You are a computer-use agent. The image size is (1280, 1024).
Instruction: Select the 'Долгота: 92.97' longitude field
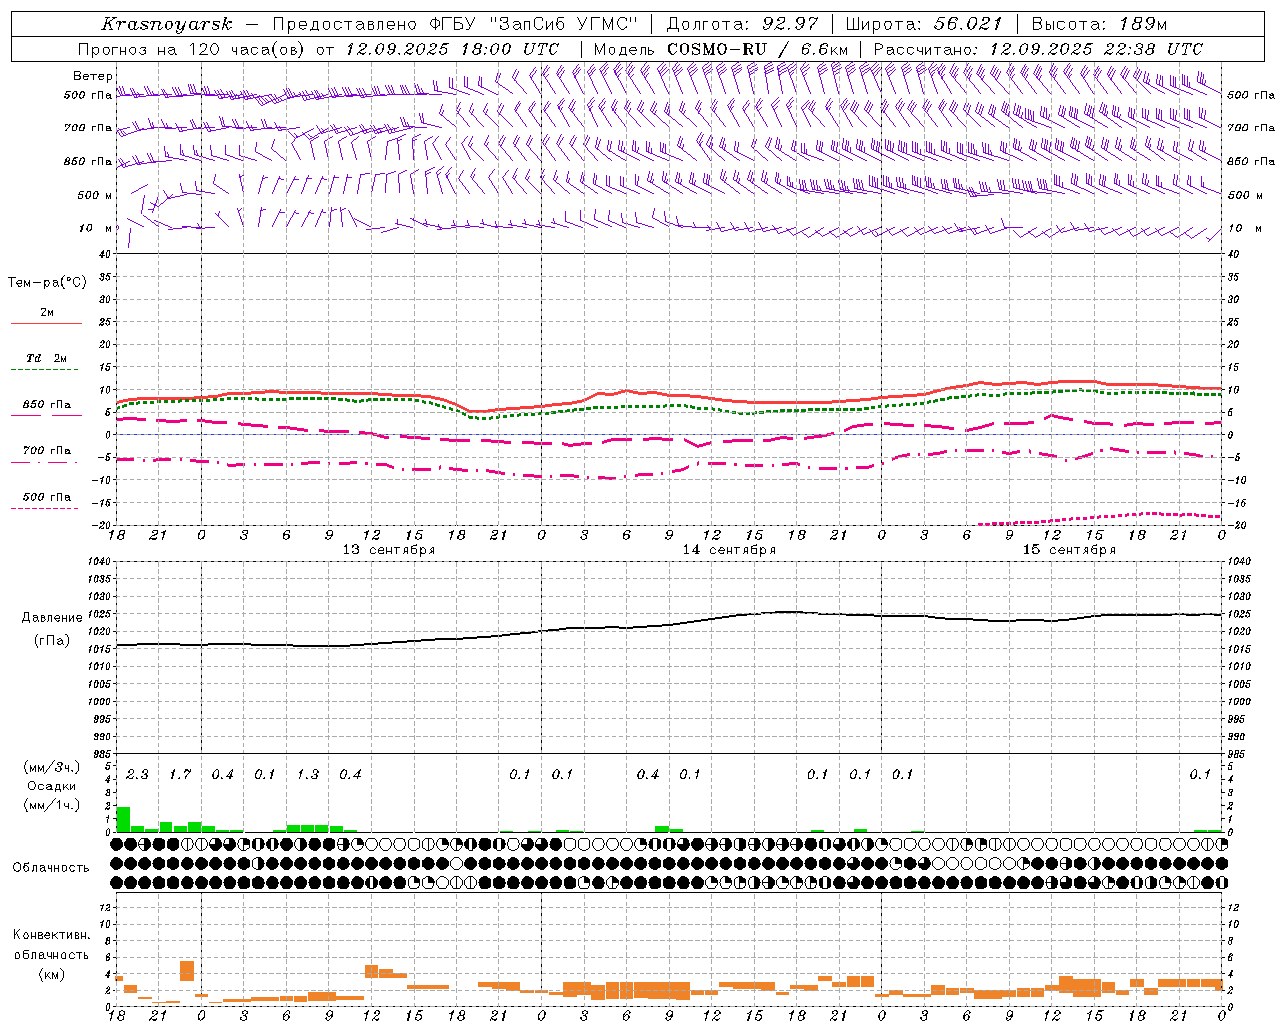pyautogui.click(x=742, y=24)
